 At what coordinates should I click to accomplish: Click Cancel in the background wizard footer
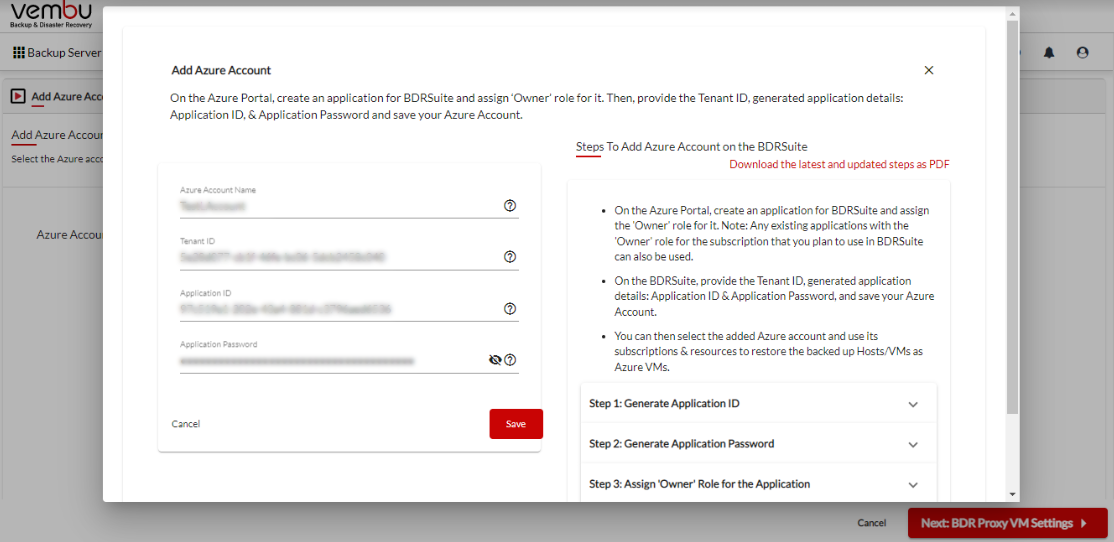pos(872,523)
